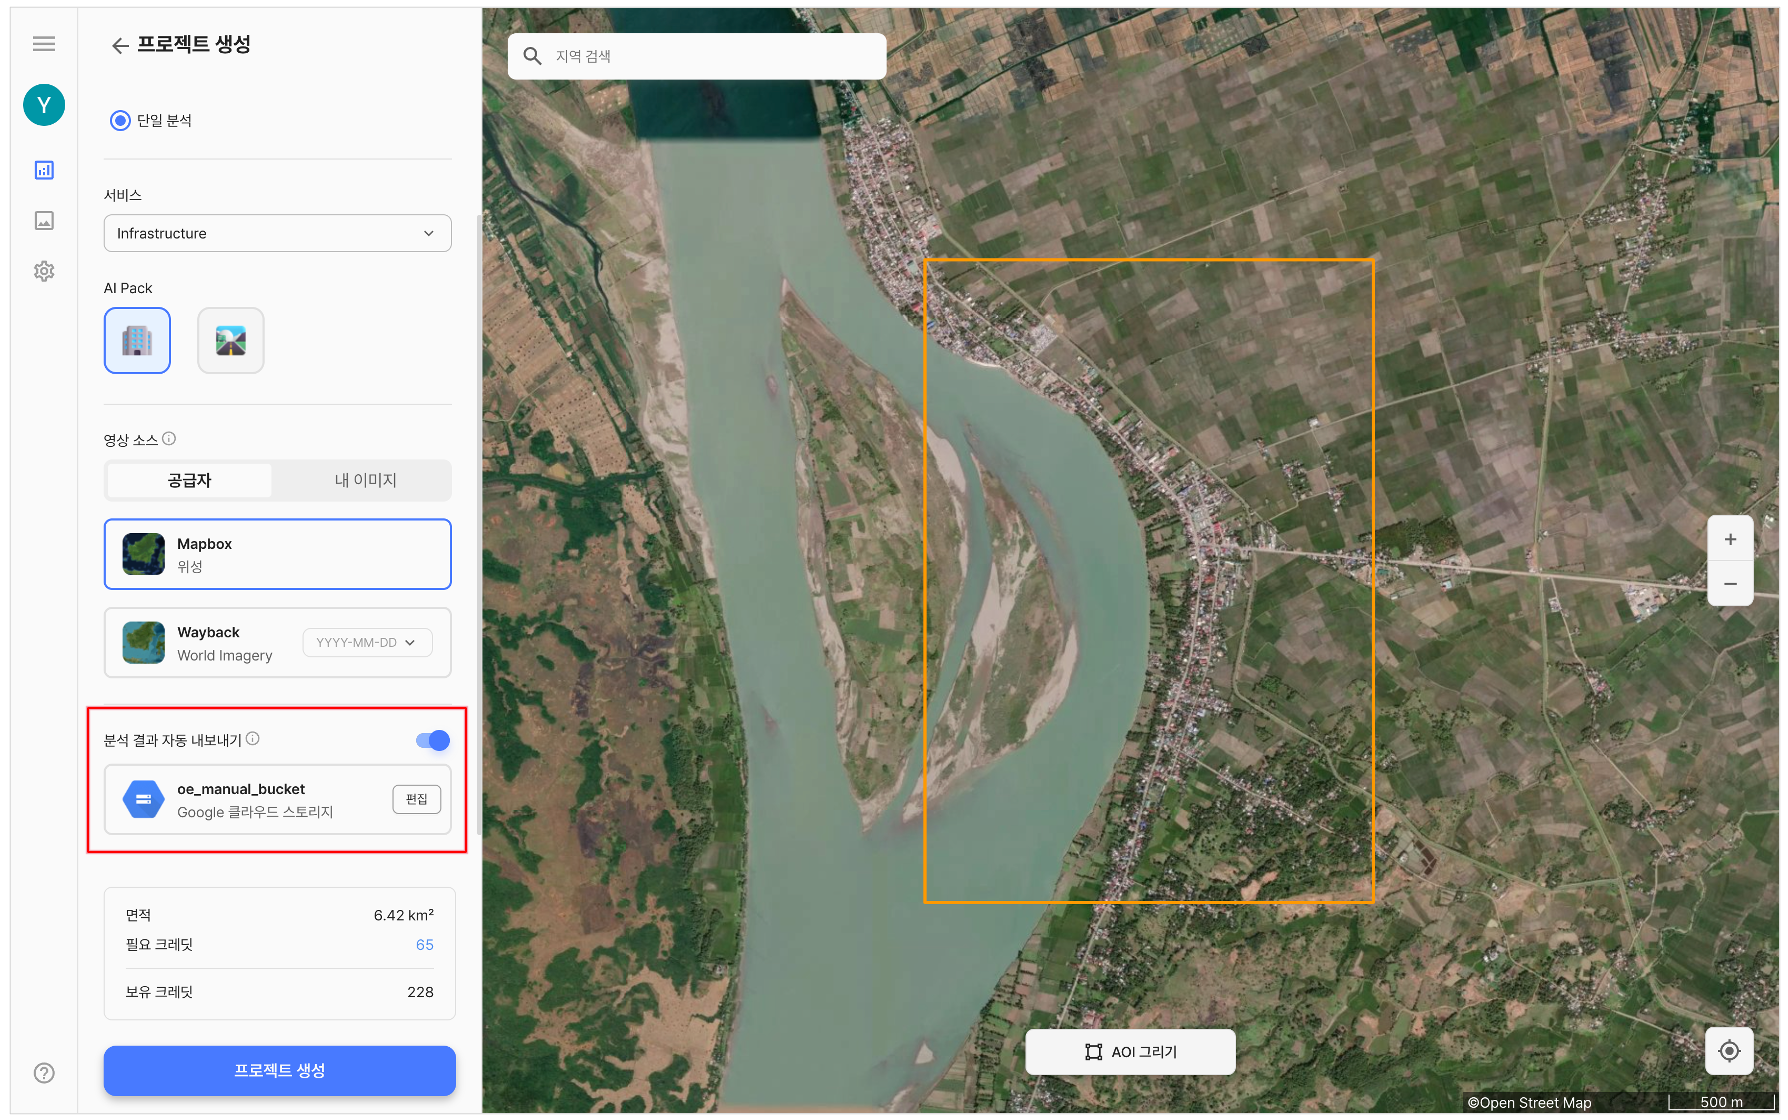
Task: Switch to the 공급자 tab
Action: pyautogui.click(x=189, y=481)
